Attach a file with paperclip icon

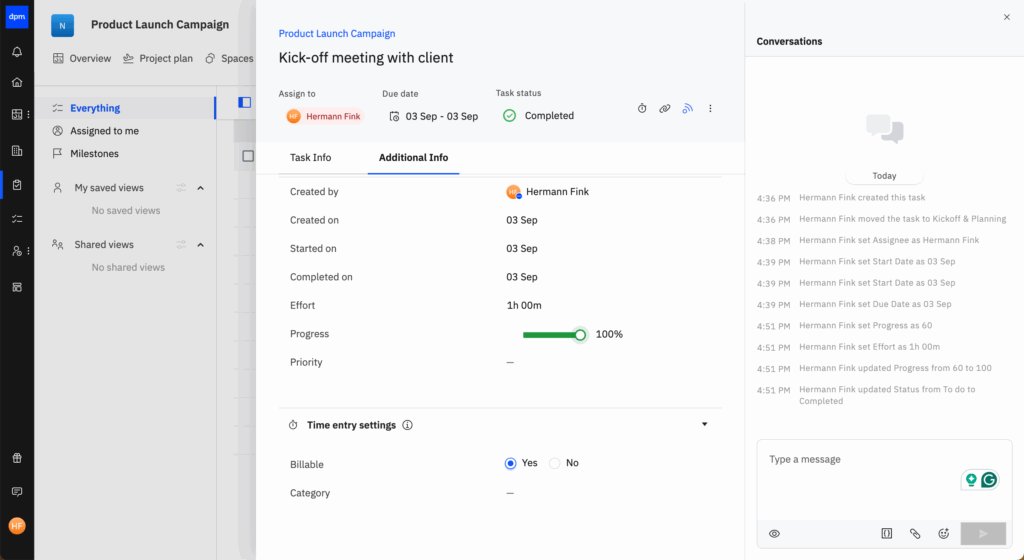pos(915,533)
